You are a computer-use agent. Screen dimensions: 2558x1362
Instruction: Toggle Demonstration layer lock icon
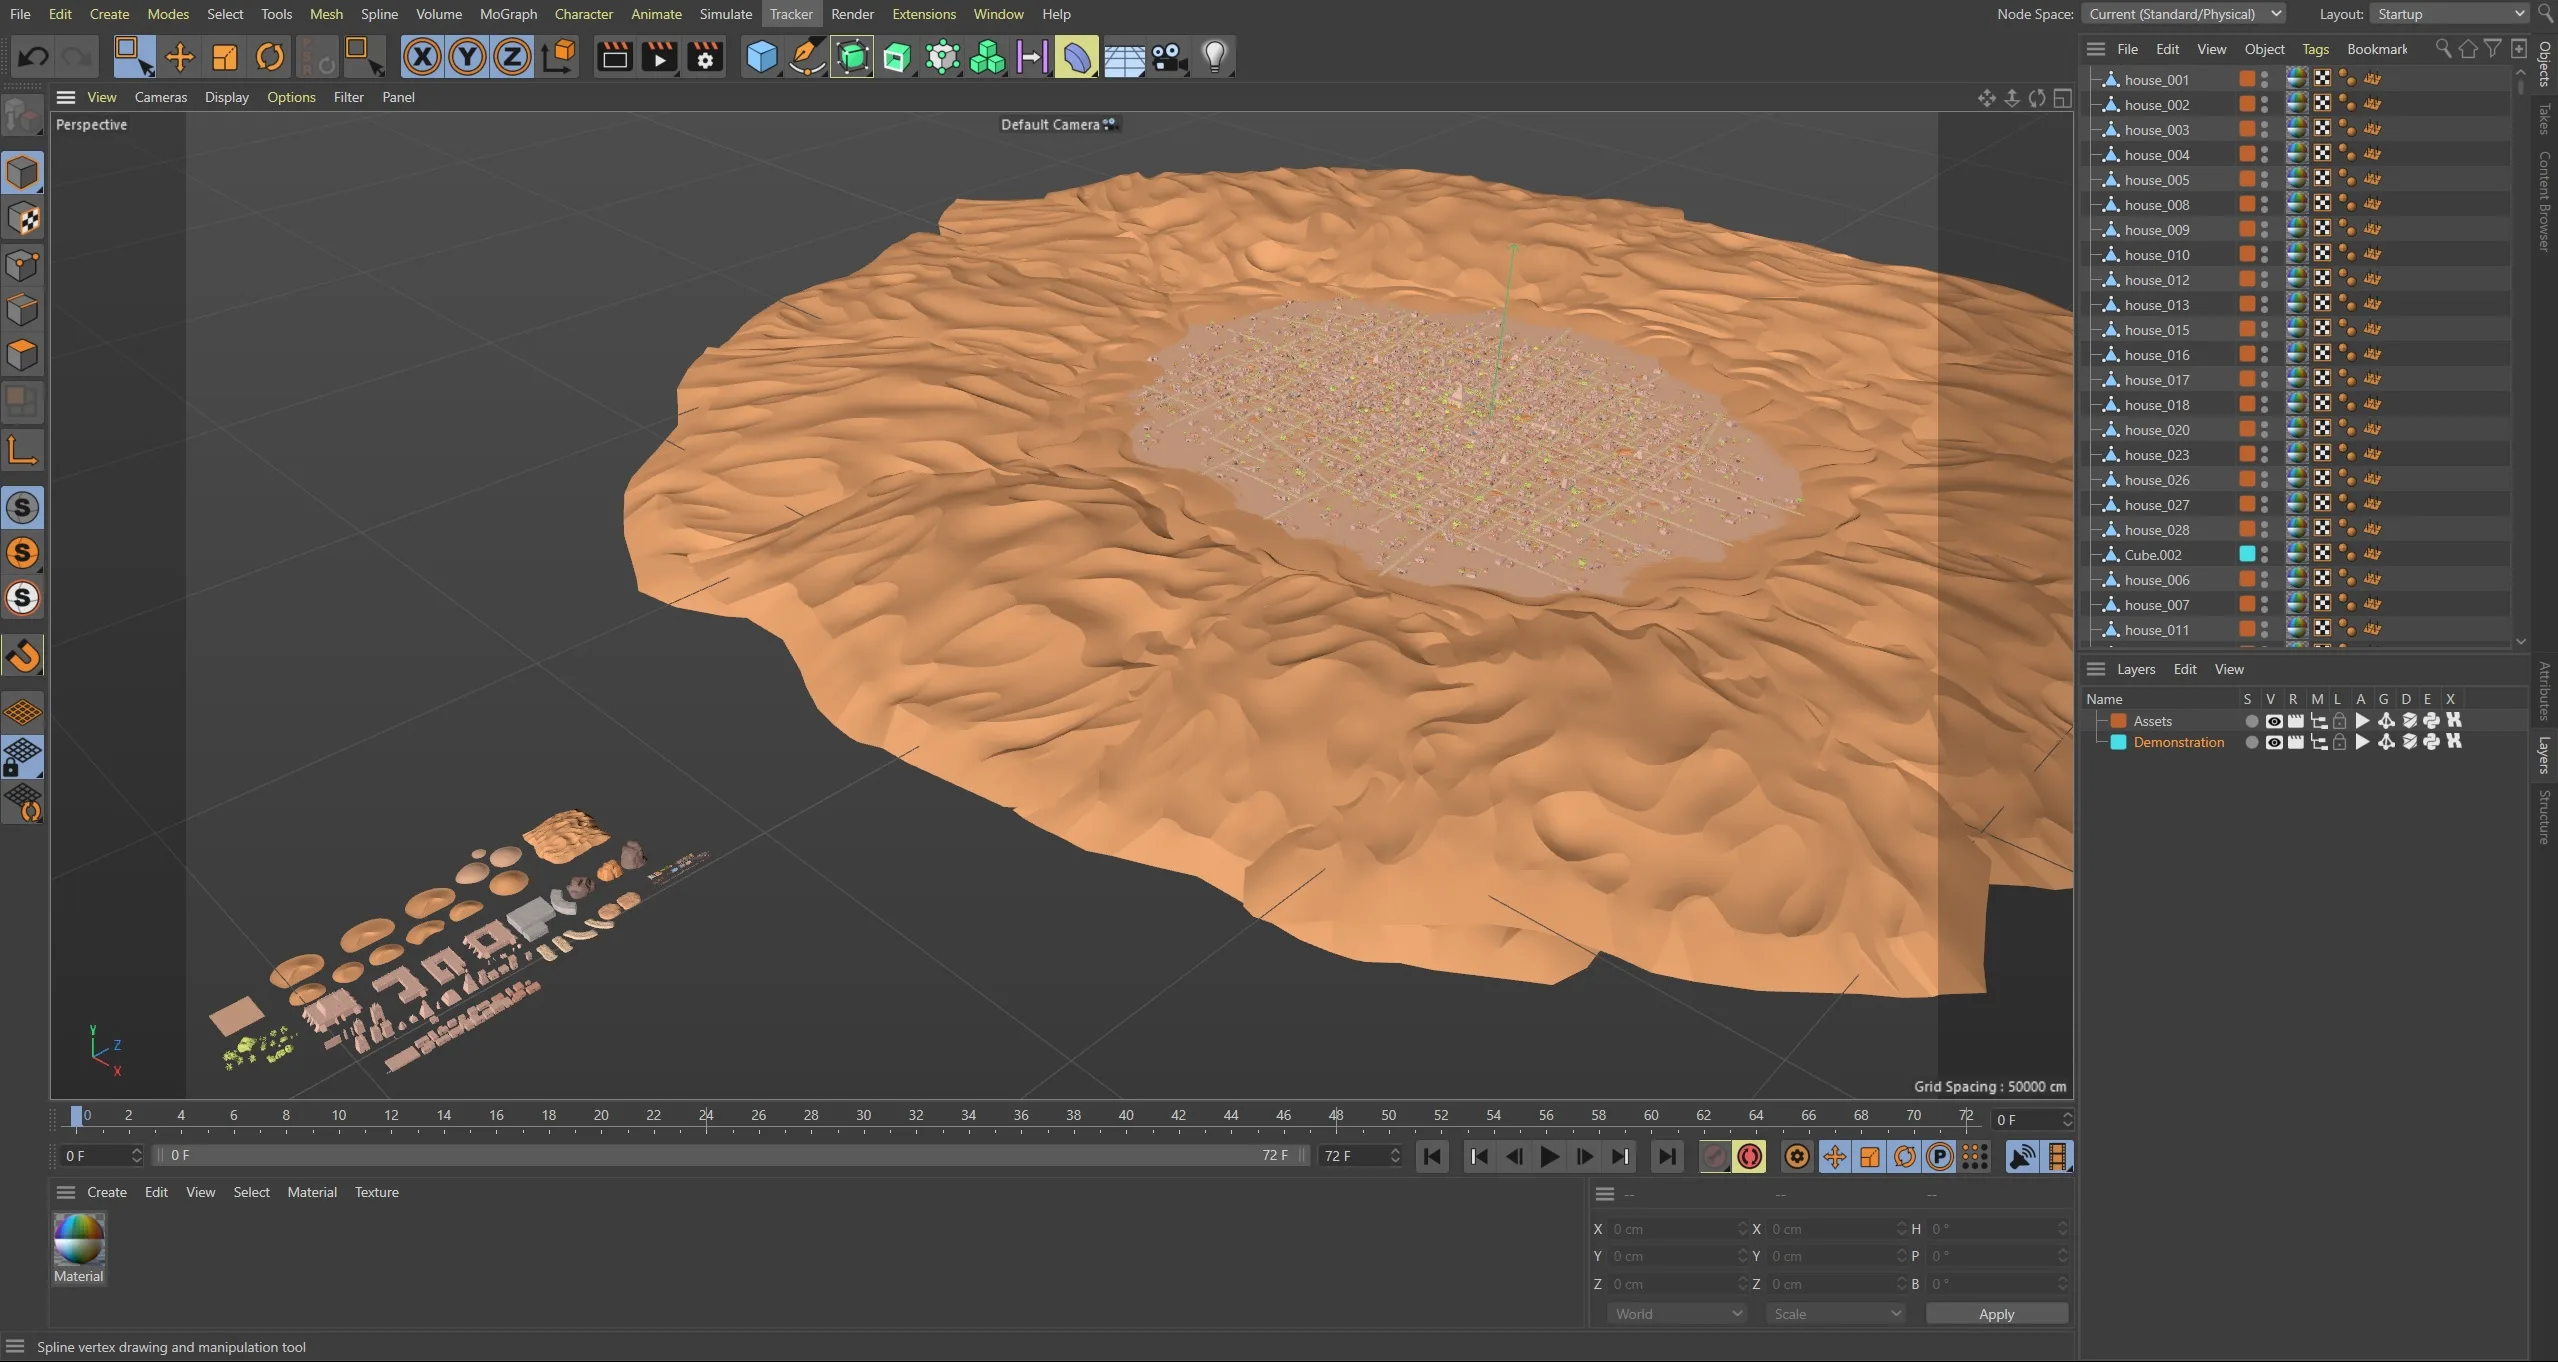(x=2339, y=742)
